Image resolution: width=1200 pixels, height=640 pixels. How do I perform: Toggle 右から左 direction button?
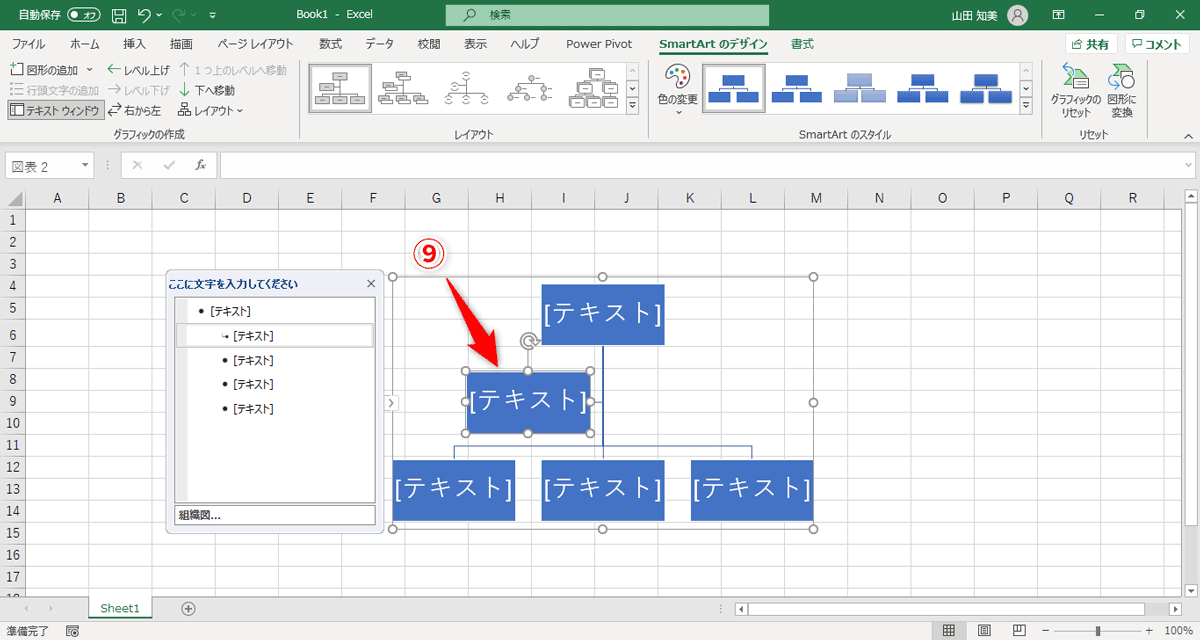(x=134, y=110)
